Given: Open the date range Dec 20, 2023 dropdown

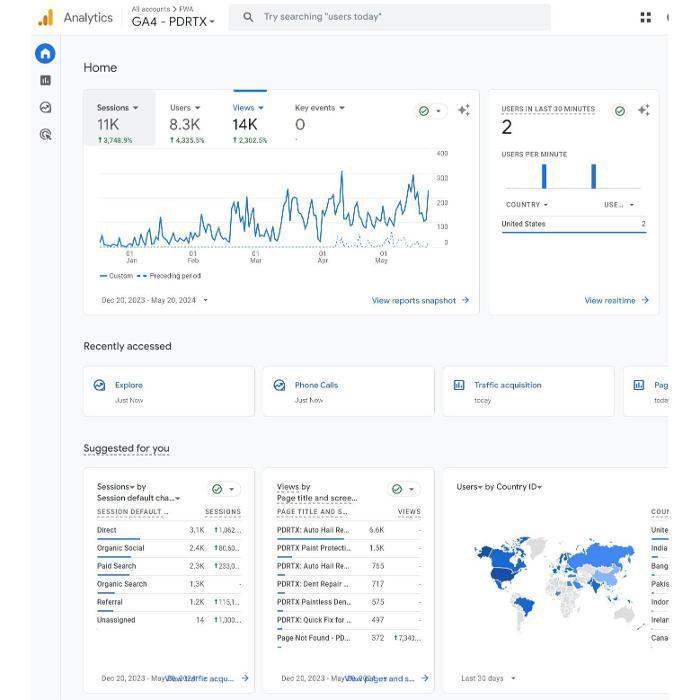Looking at the screenshot, I should pyautogui.click(x=155, y=300).
